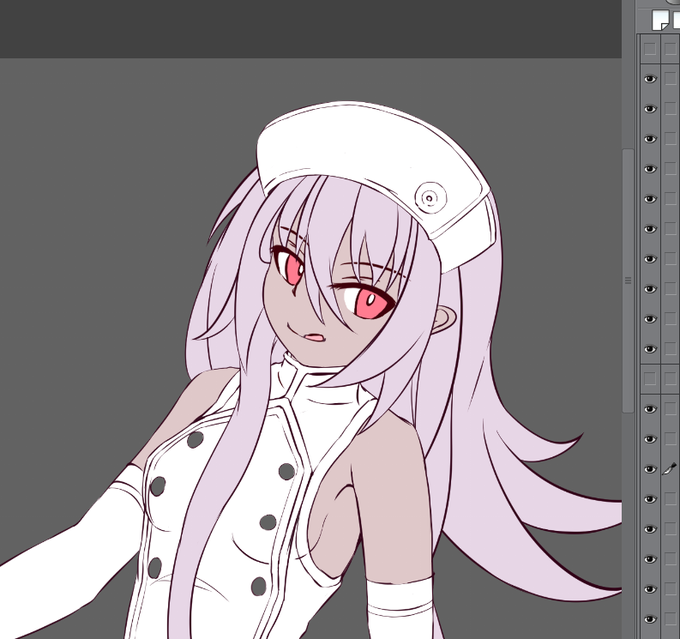The height and width of the screenshot is (639, 680).
Task: Toggle eye one row above the paintbrush layer
Action: pyautogui.click(x=650, y=439)
